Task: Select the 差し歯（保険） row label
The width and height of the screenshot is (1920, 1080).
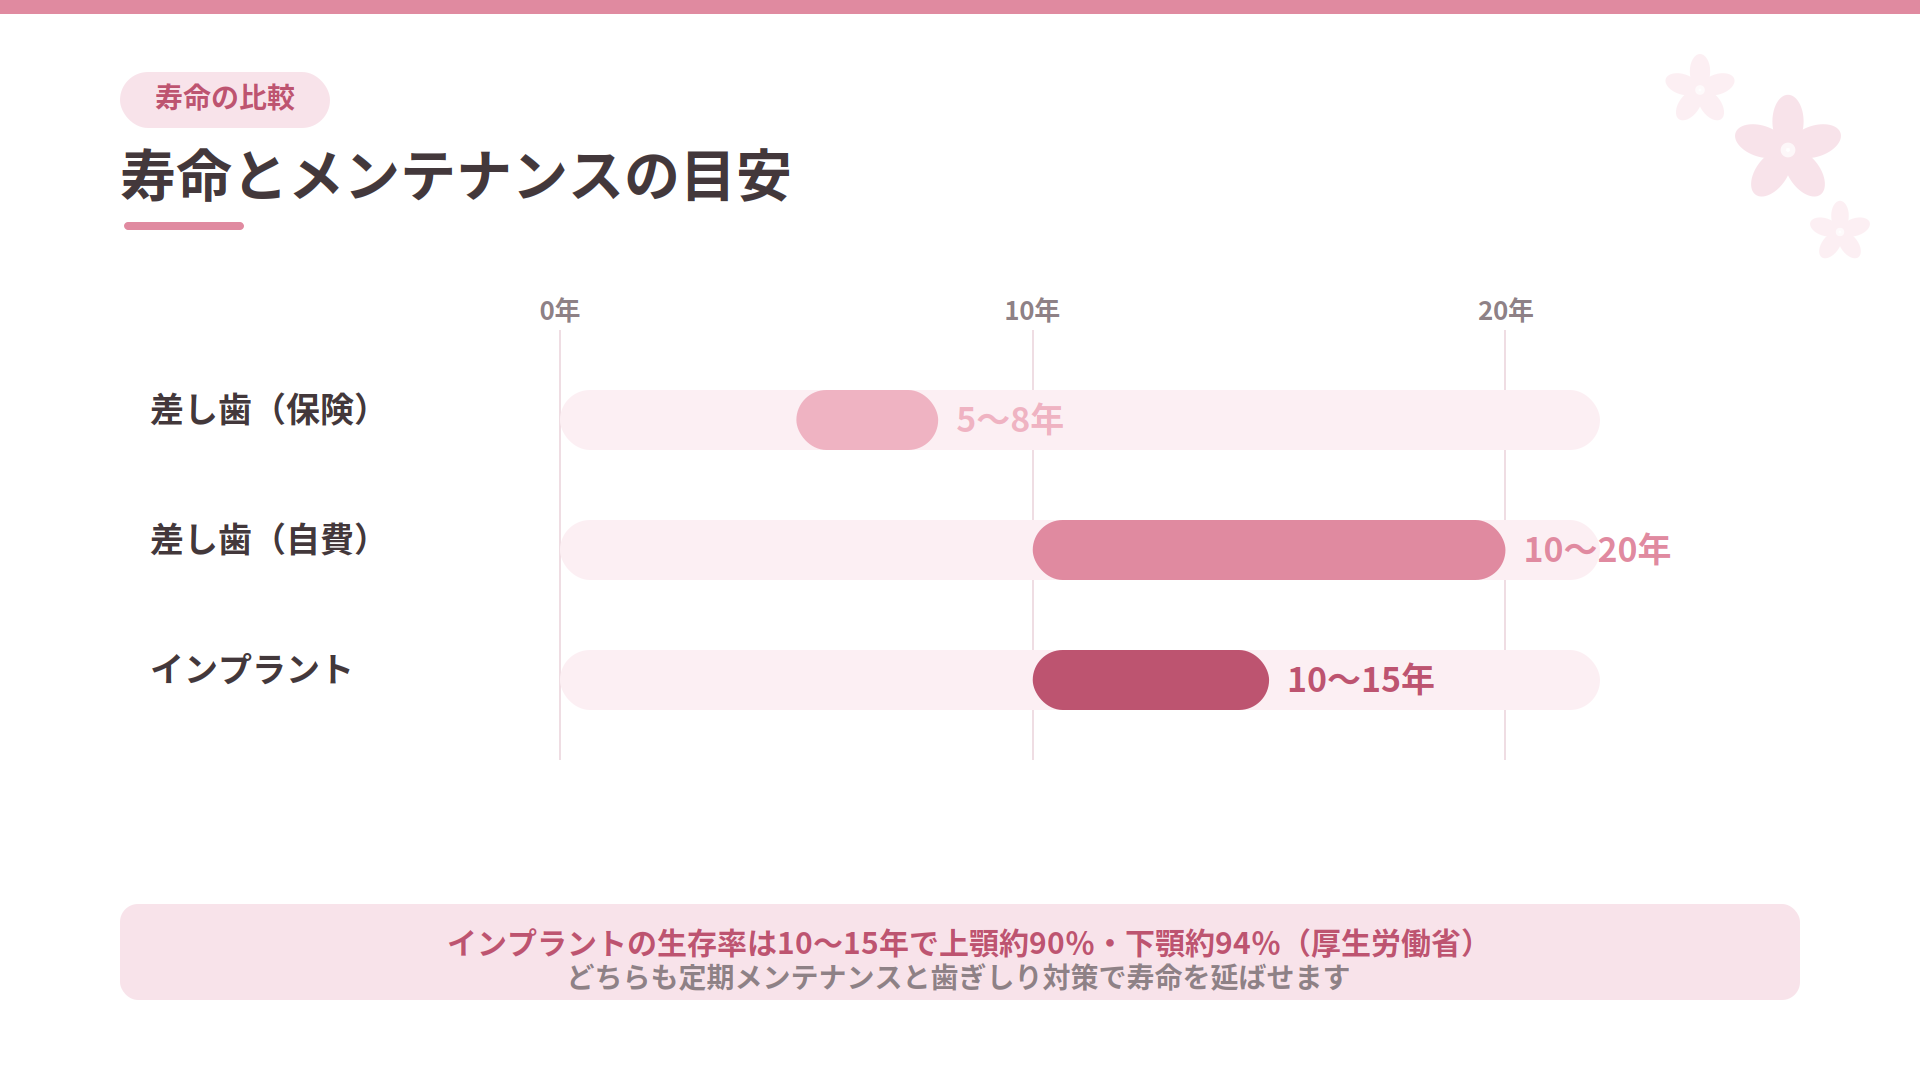Action: pyautogui.click(x=261, y=410)
